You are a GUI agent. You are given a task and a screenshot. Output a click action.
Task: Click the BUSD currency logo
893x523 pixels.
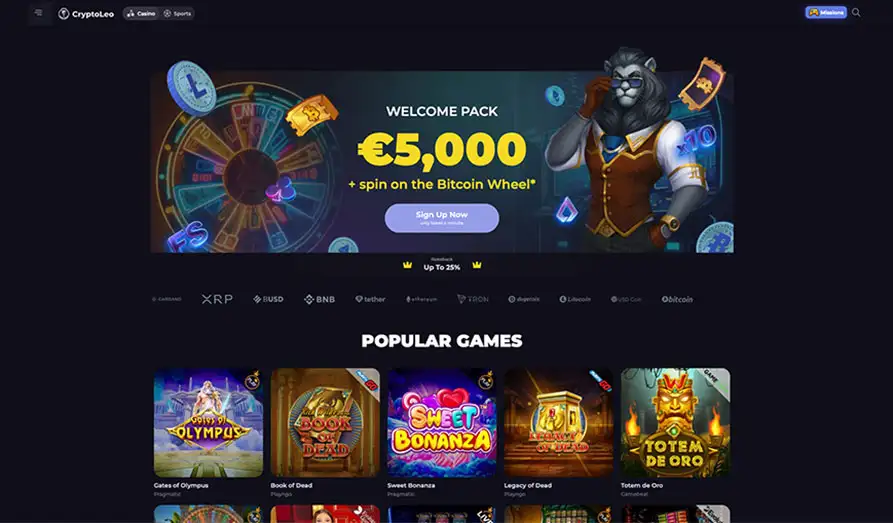pyautogui.click(x=268, y=299)
